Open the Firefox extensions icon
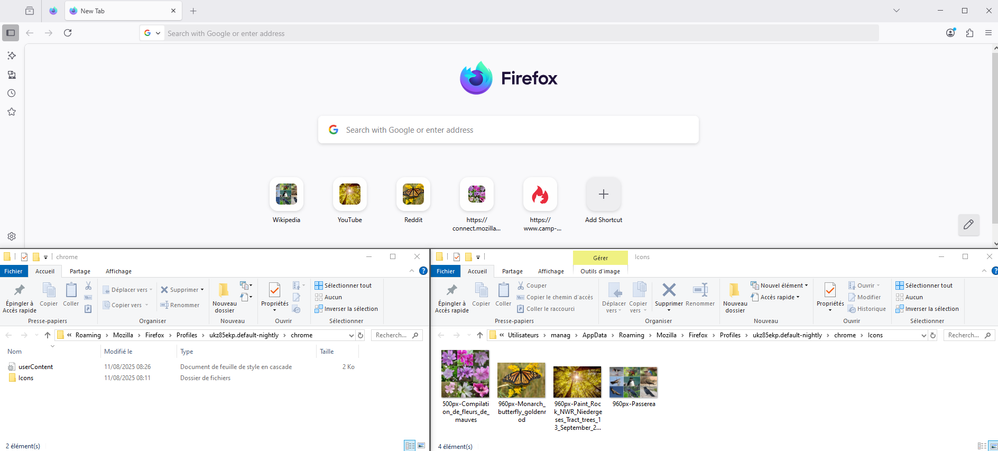 click(969, 33)
